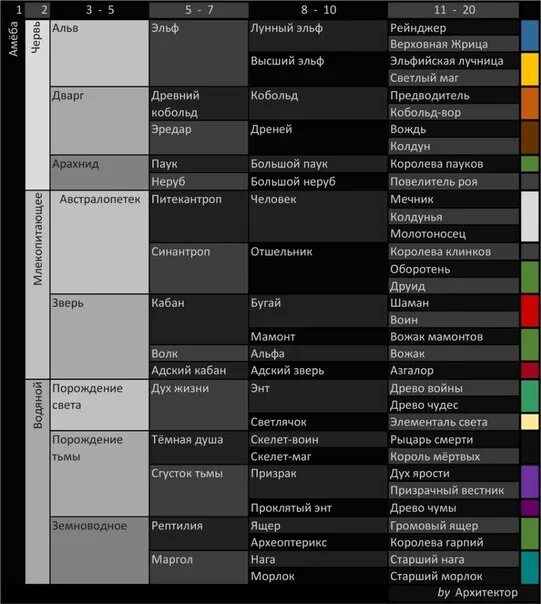Screen dimensions: 541x604
Task: Click the blue swatch beside Рейнджер
Action: coord(530,35)
